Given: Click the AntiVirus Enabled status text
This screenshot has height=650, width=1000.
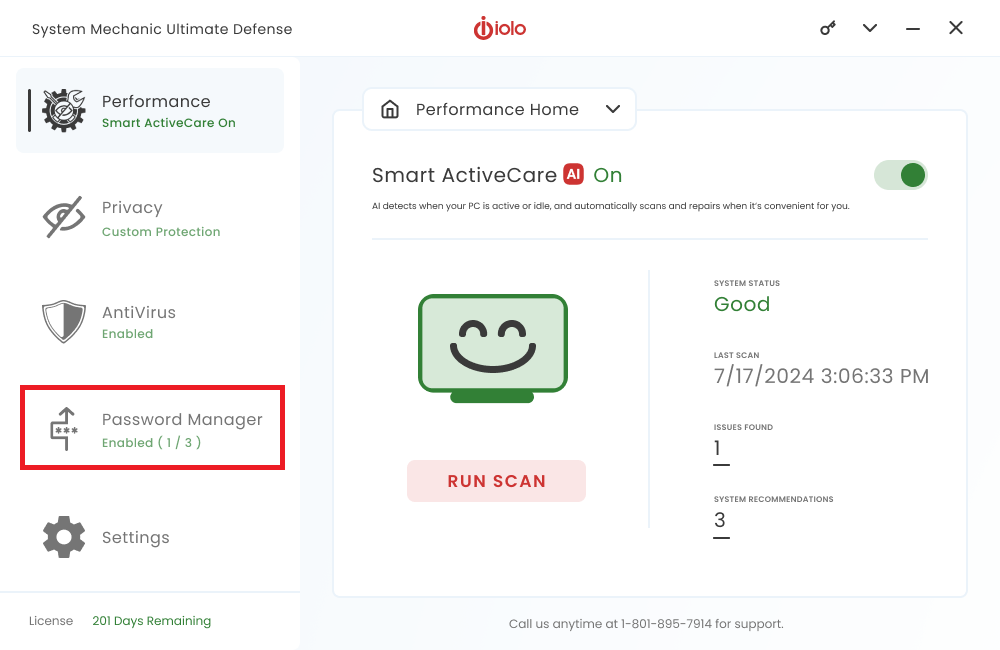Looking at the screenshot, I should [128, 334].
